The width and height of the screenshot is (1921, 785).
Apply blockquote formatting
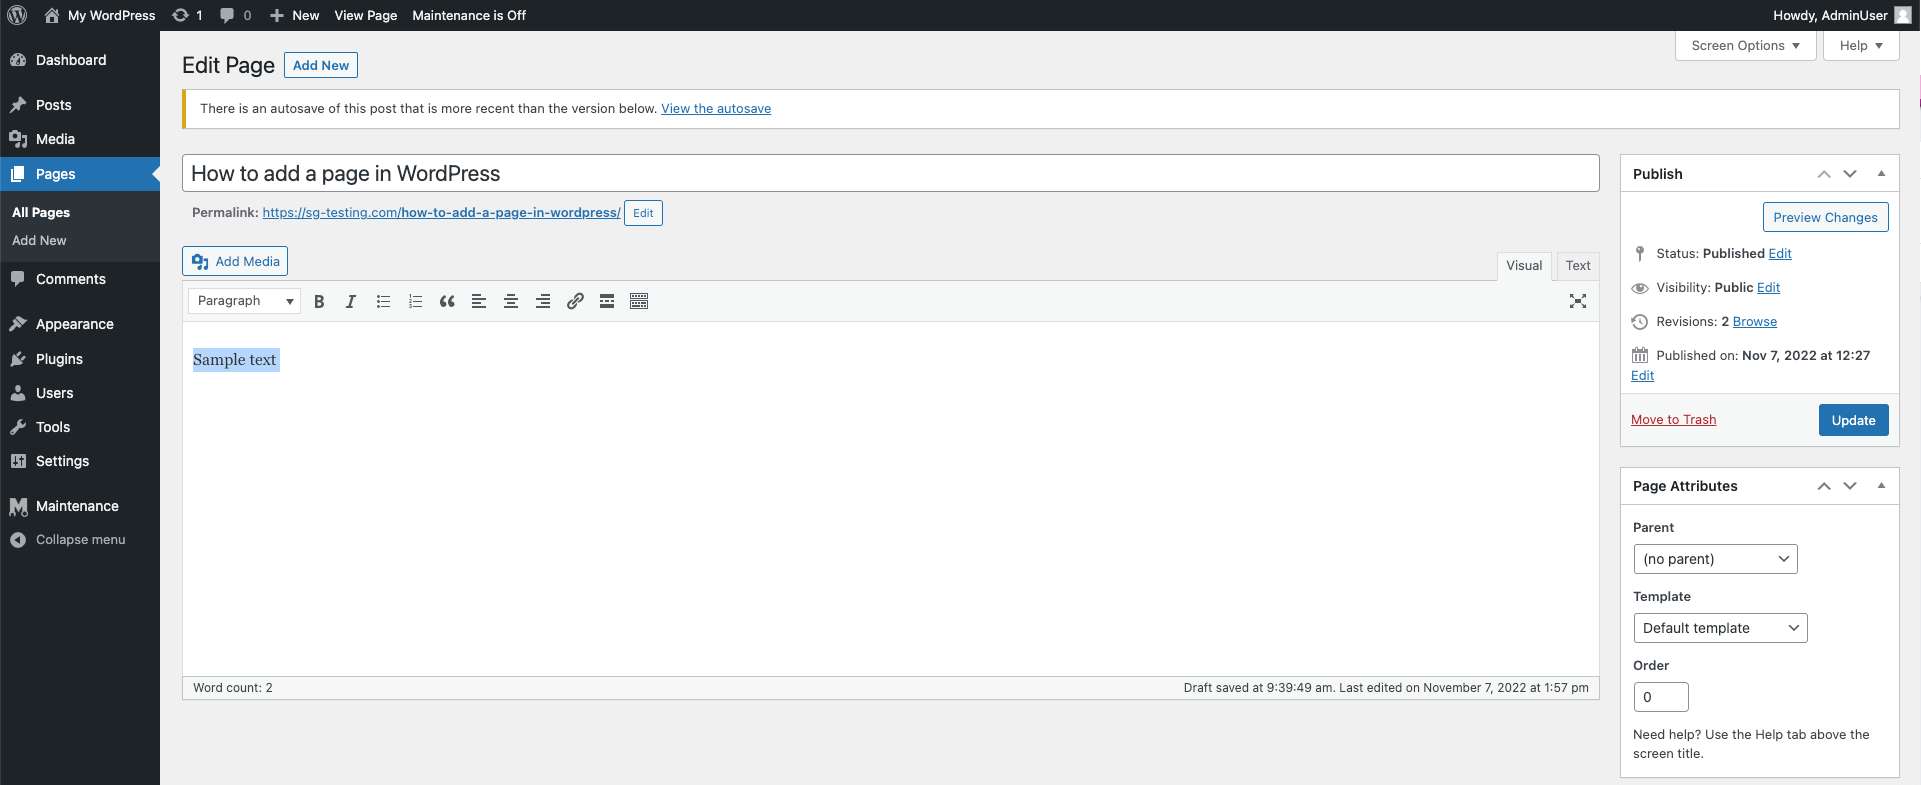click(447, 301)
